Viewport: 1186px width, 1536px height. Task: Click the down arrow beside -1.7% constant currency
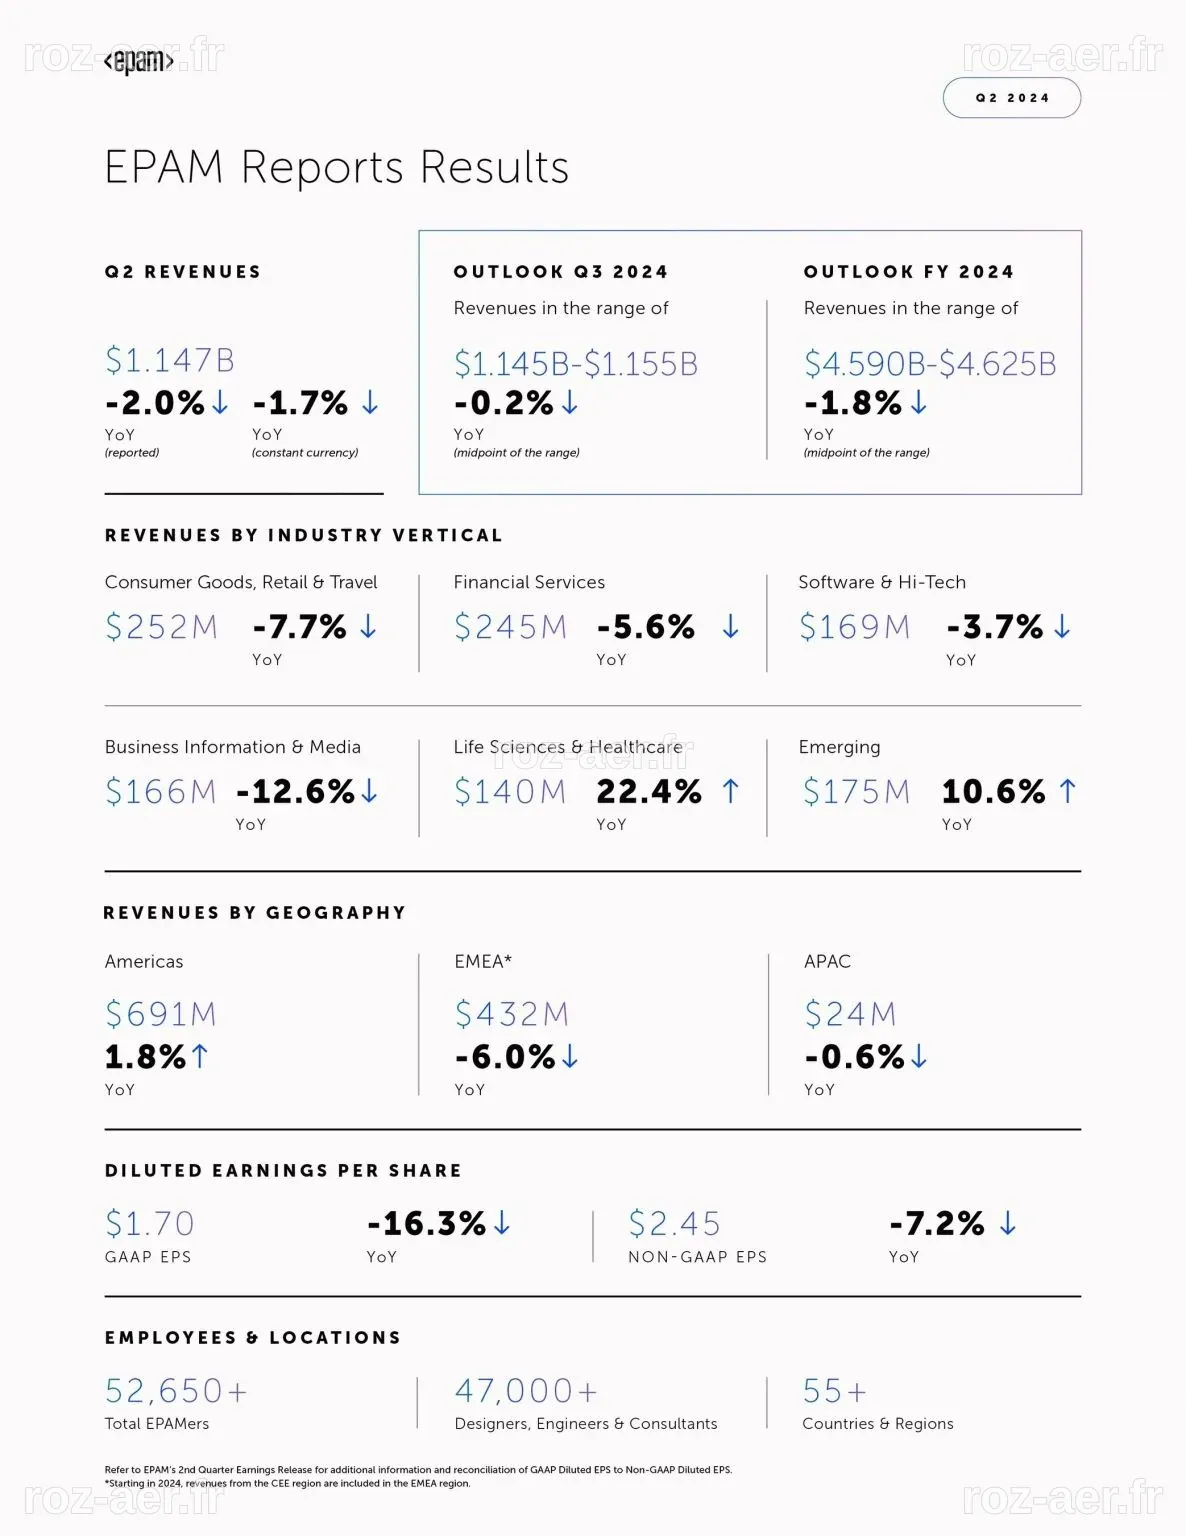[370, 402]
